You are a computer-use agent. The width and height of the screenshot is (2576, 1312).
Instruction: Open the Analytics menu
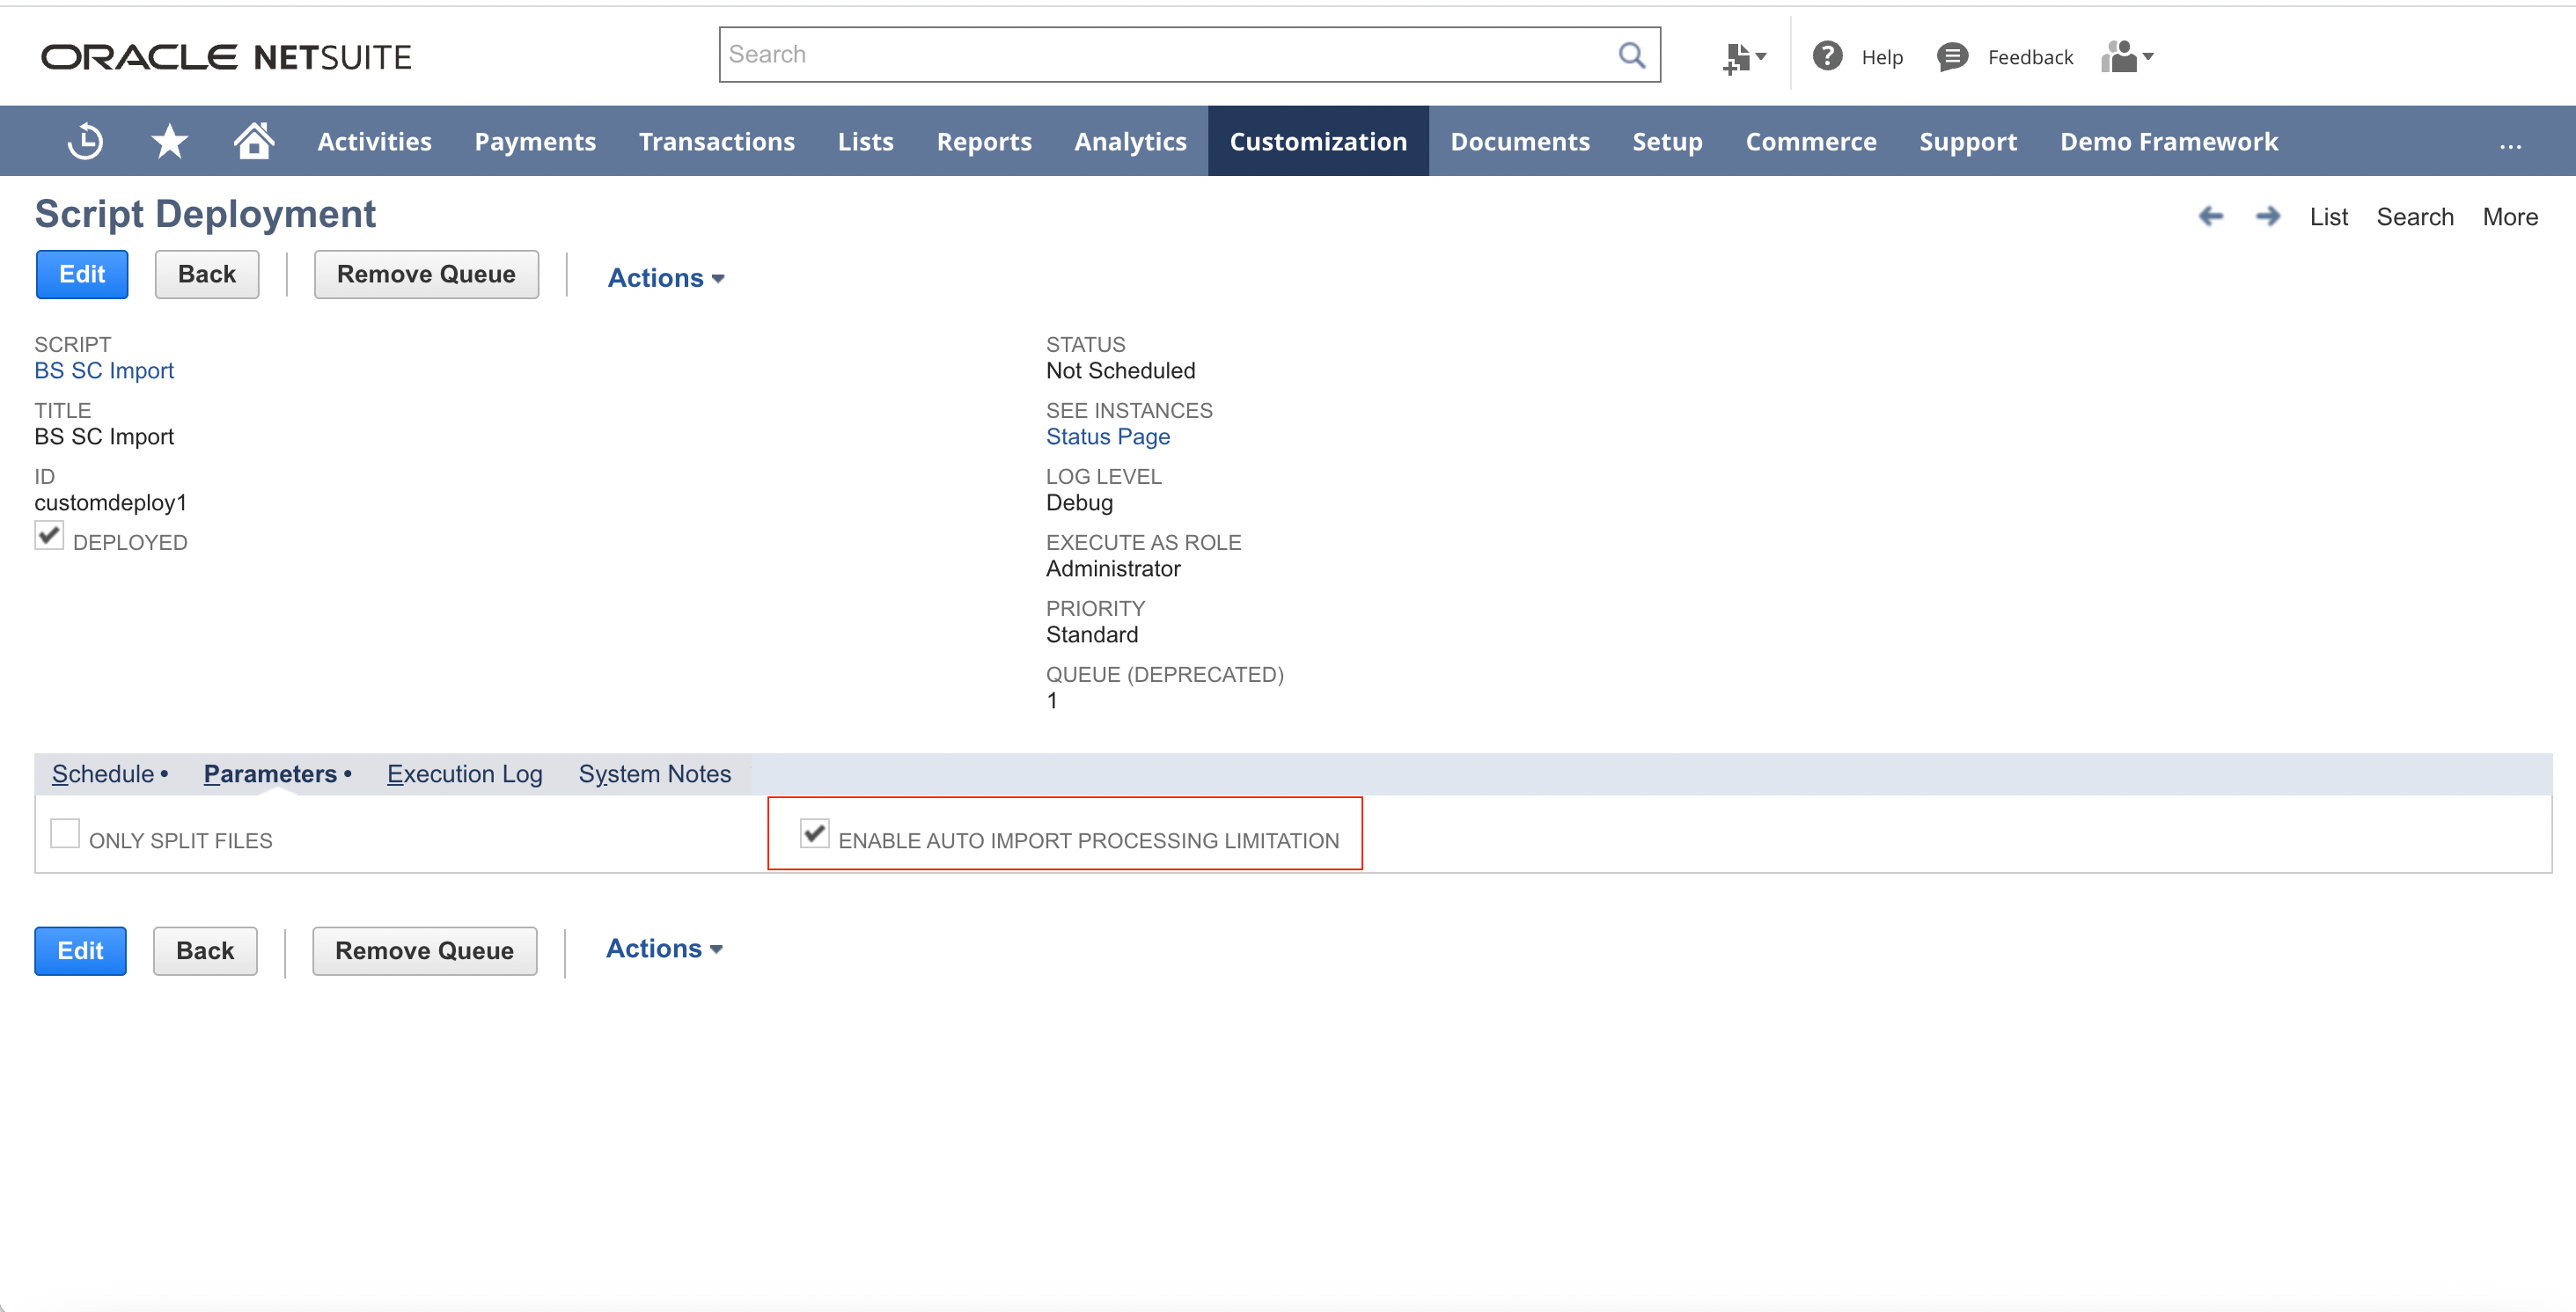click(x=1130, y=141)
